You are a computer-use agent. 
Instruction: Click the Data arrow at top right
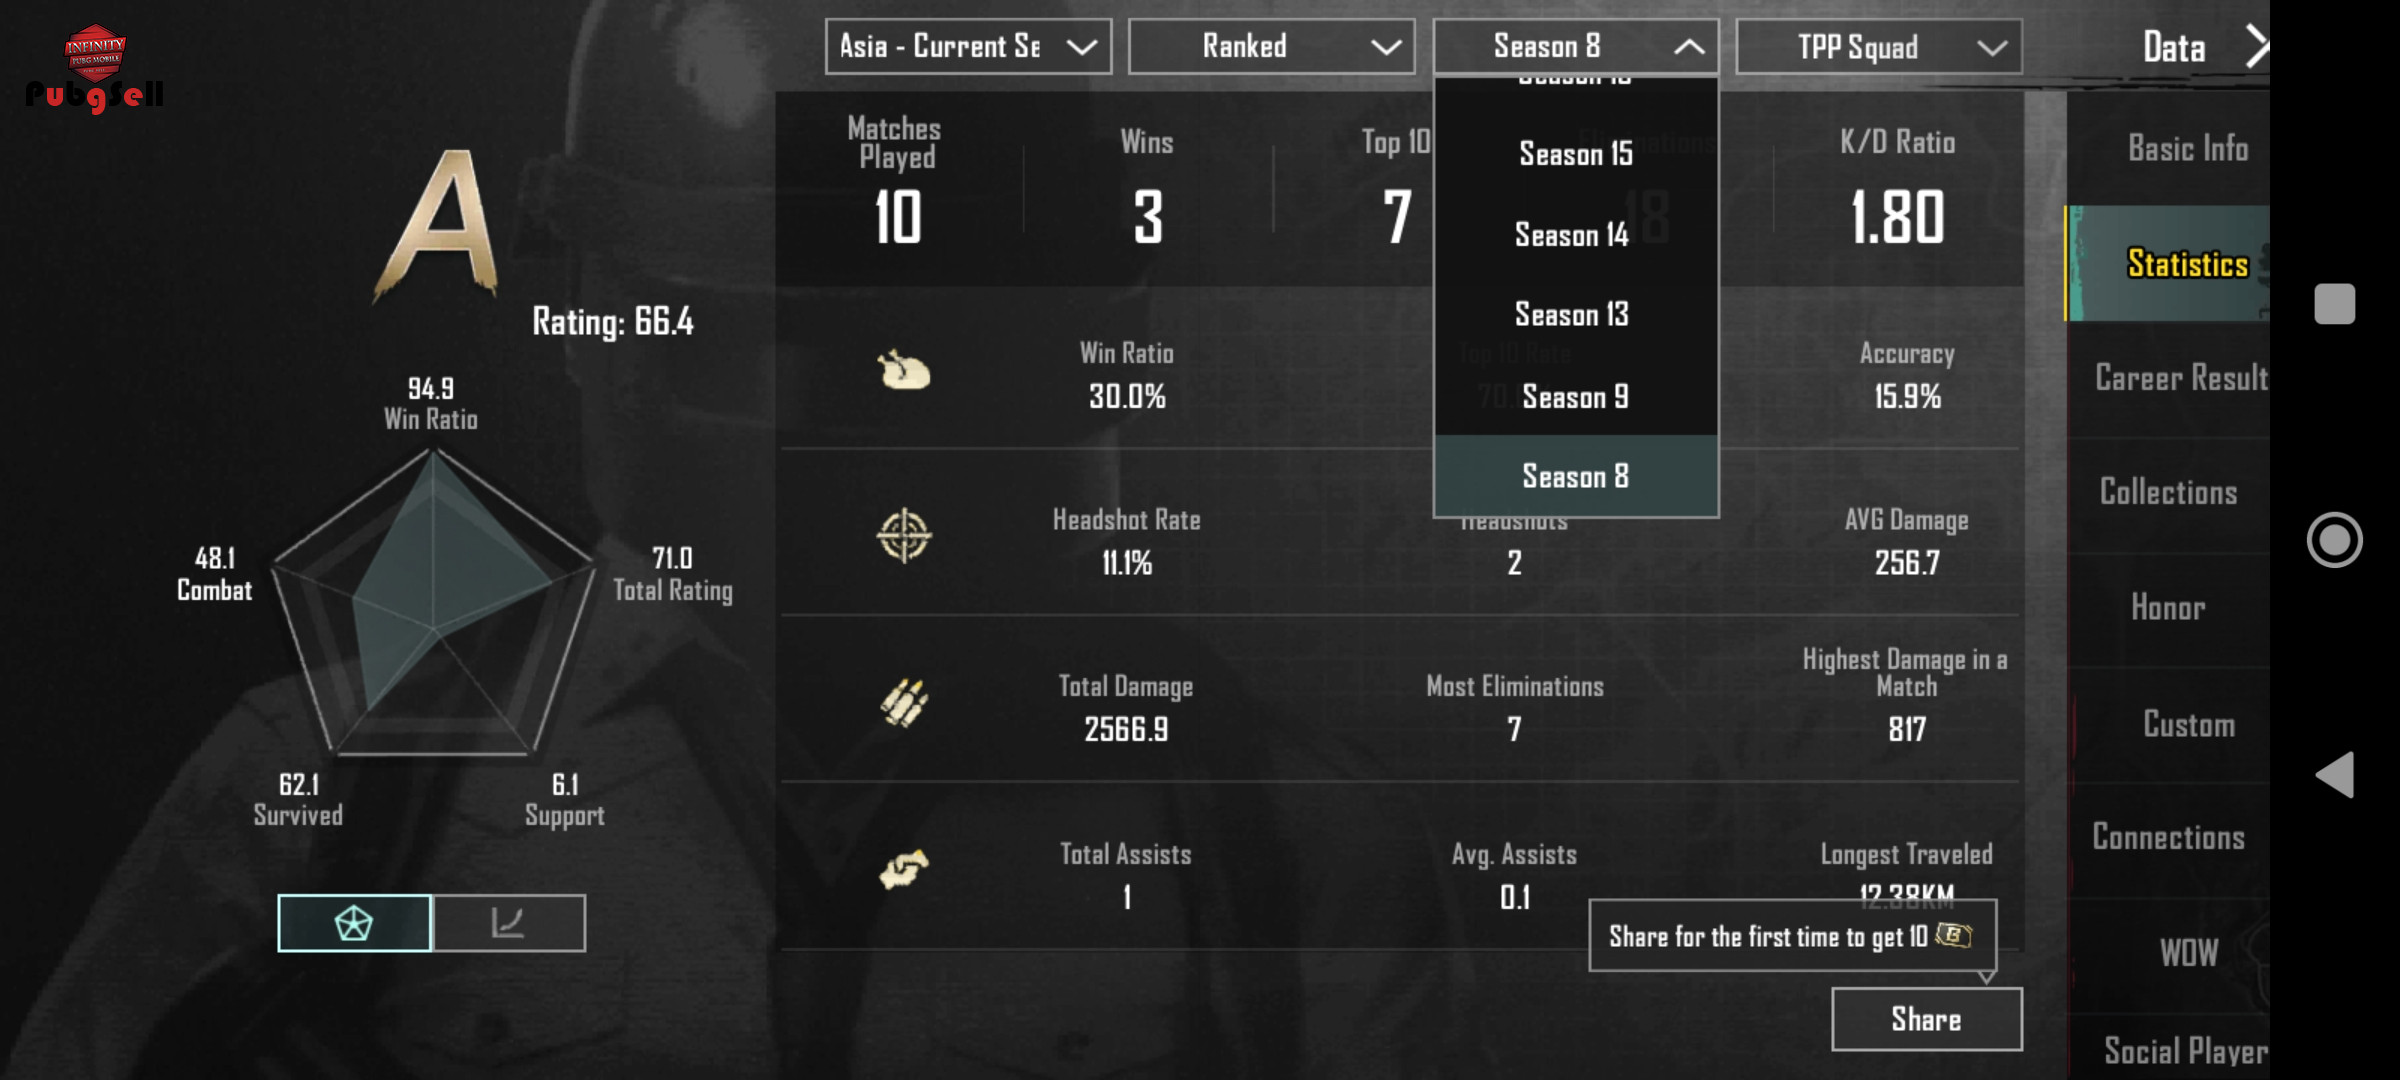tap(2255, 47)
